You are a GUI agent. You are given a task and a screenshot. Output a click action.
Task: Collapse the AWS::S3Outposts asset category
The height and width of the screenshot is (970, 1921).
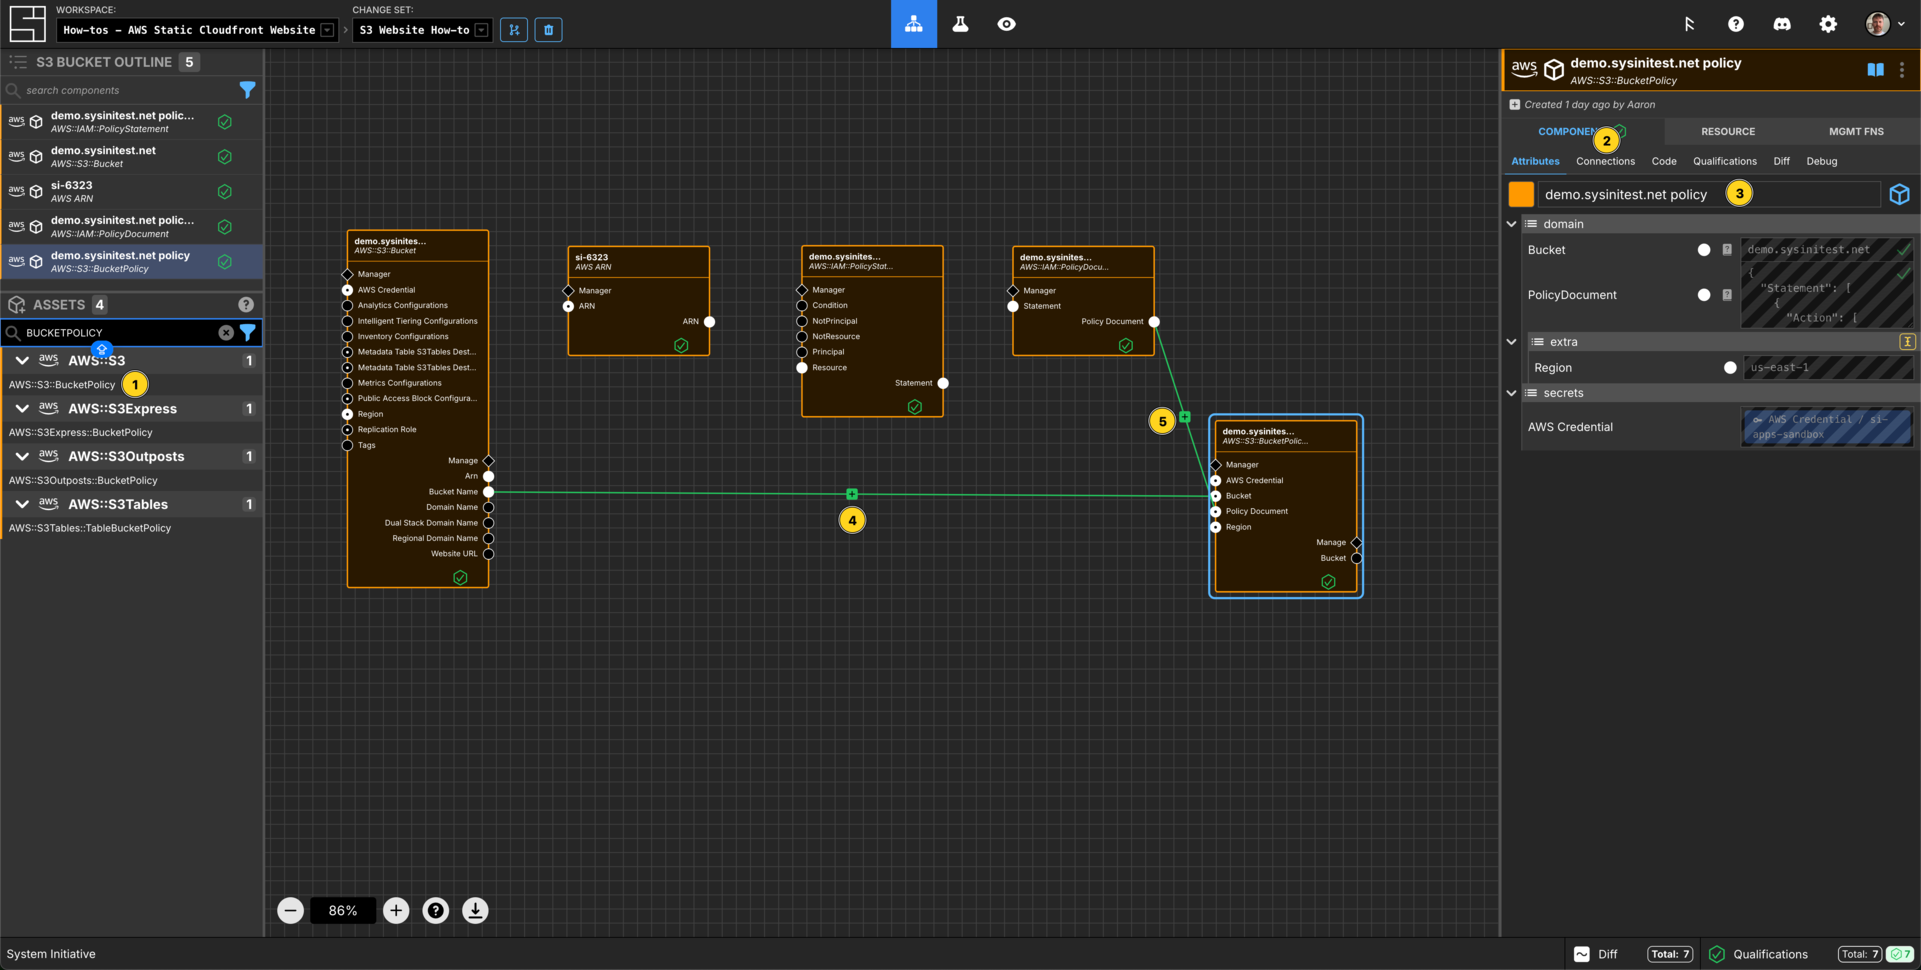[x=22, y=456]
